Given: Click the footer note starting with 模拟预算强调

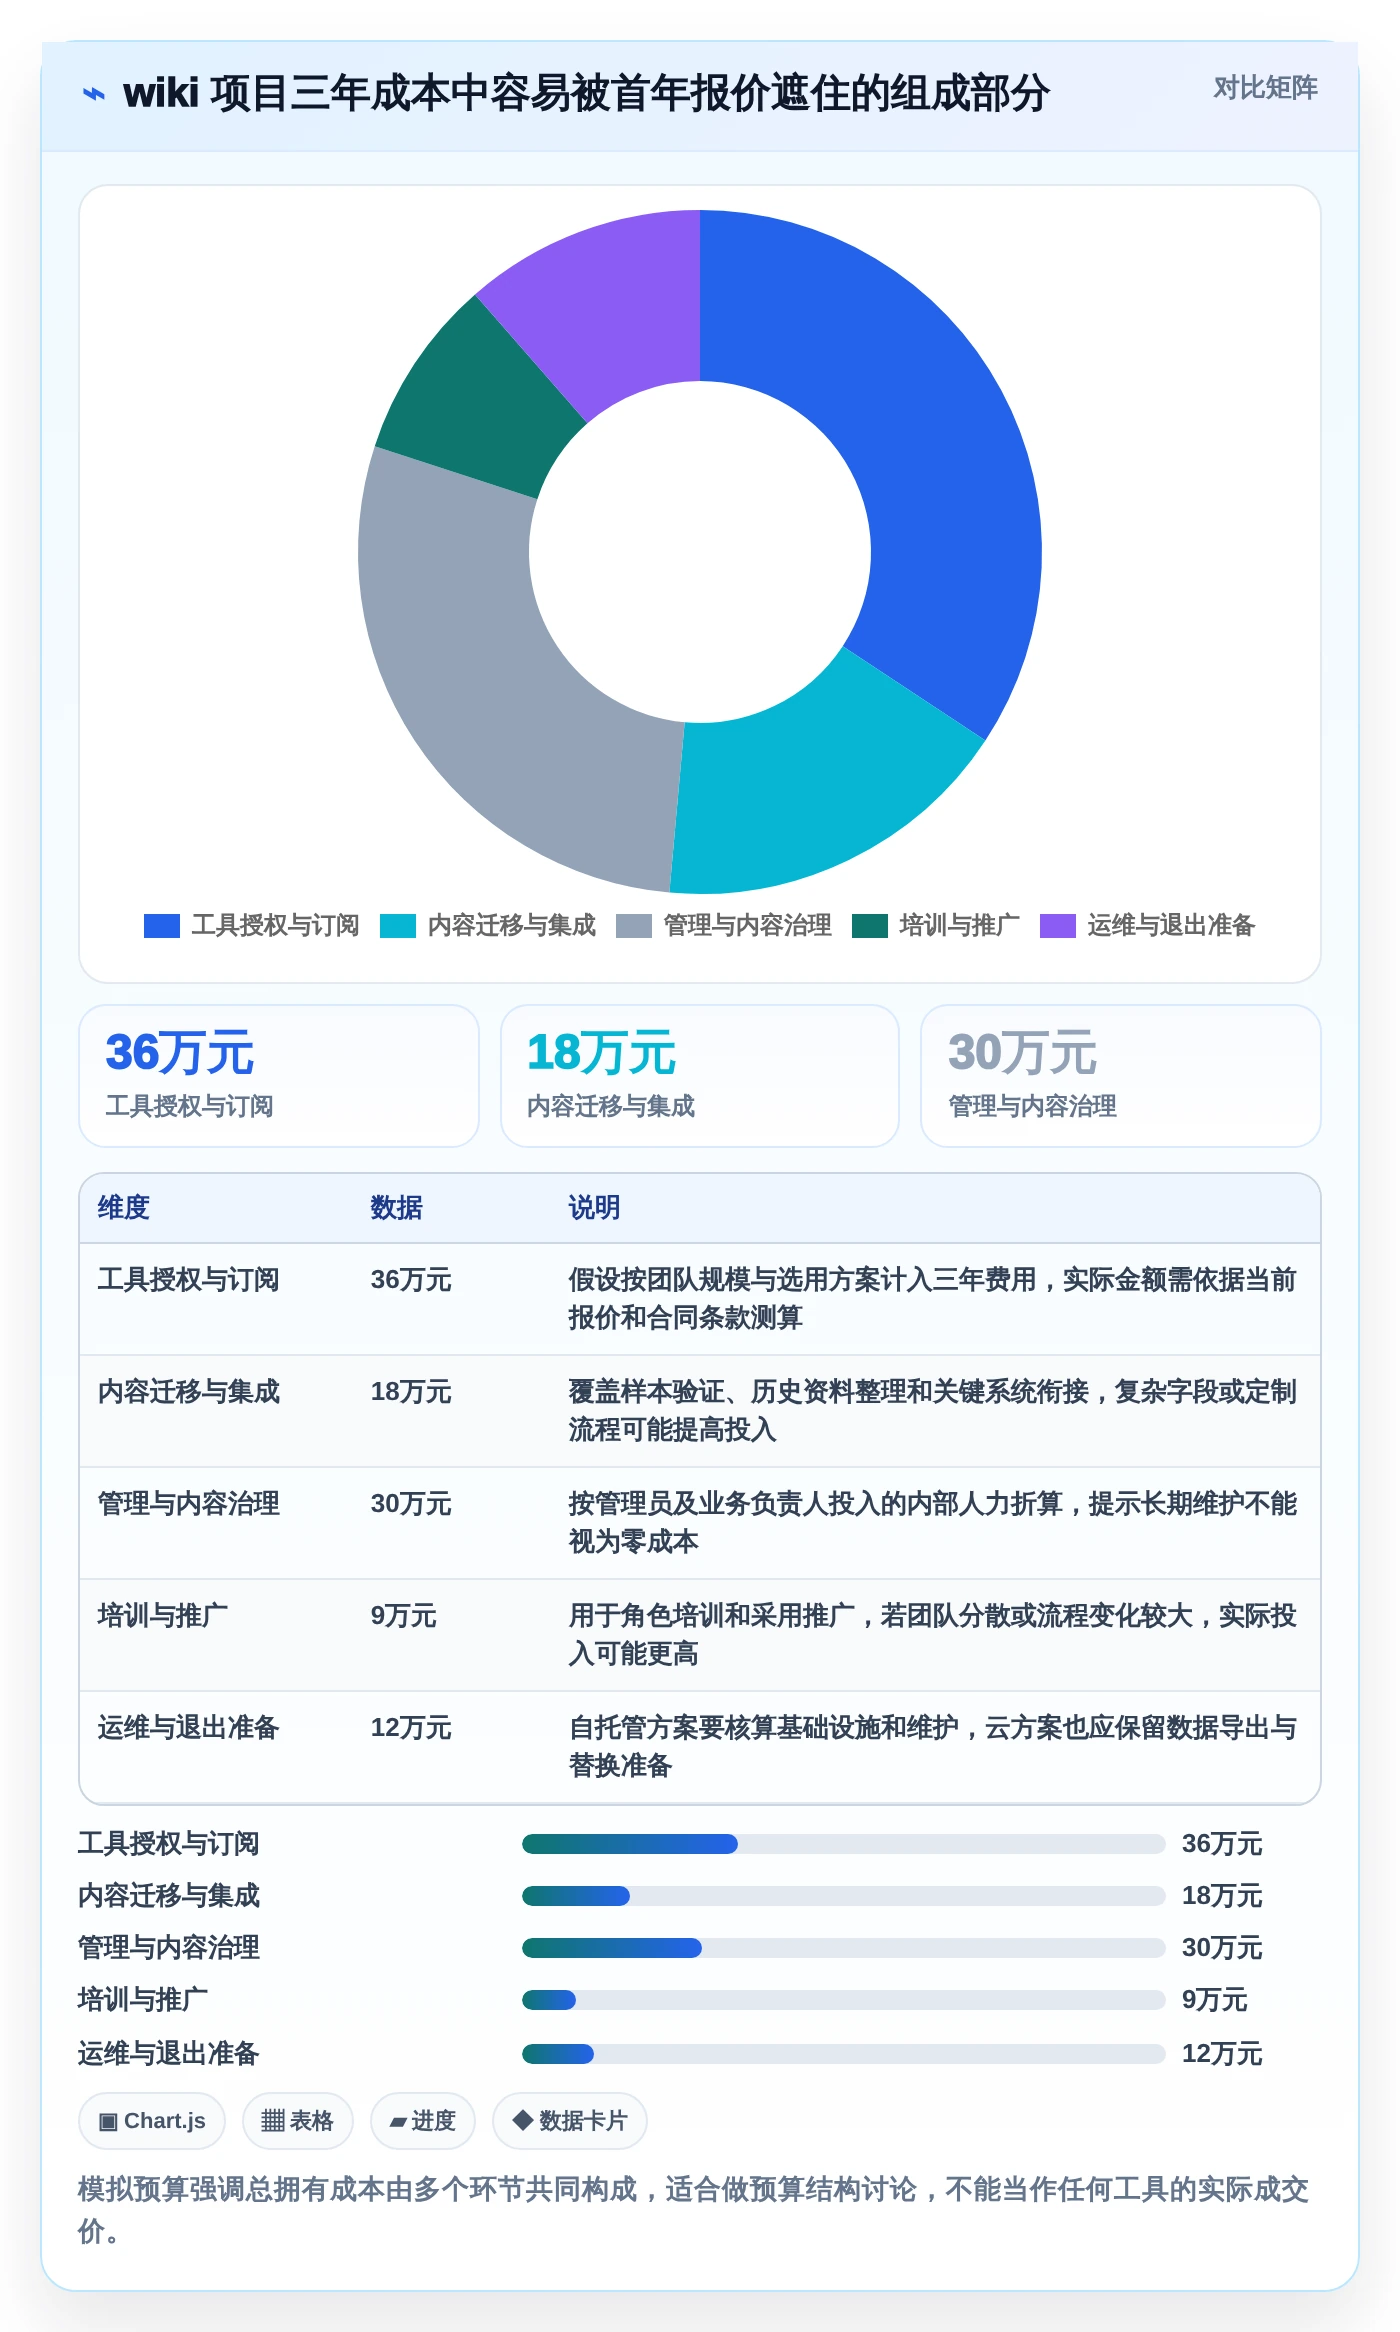Looking at the screenshot, I should coord(694,2210).
